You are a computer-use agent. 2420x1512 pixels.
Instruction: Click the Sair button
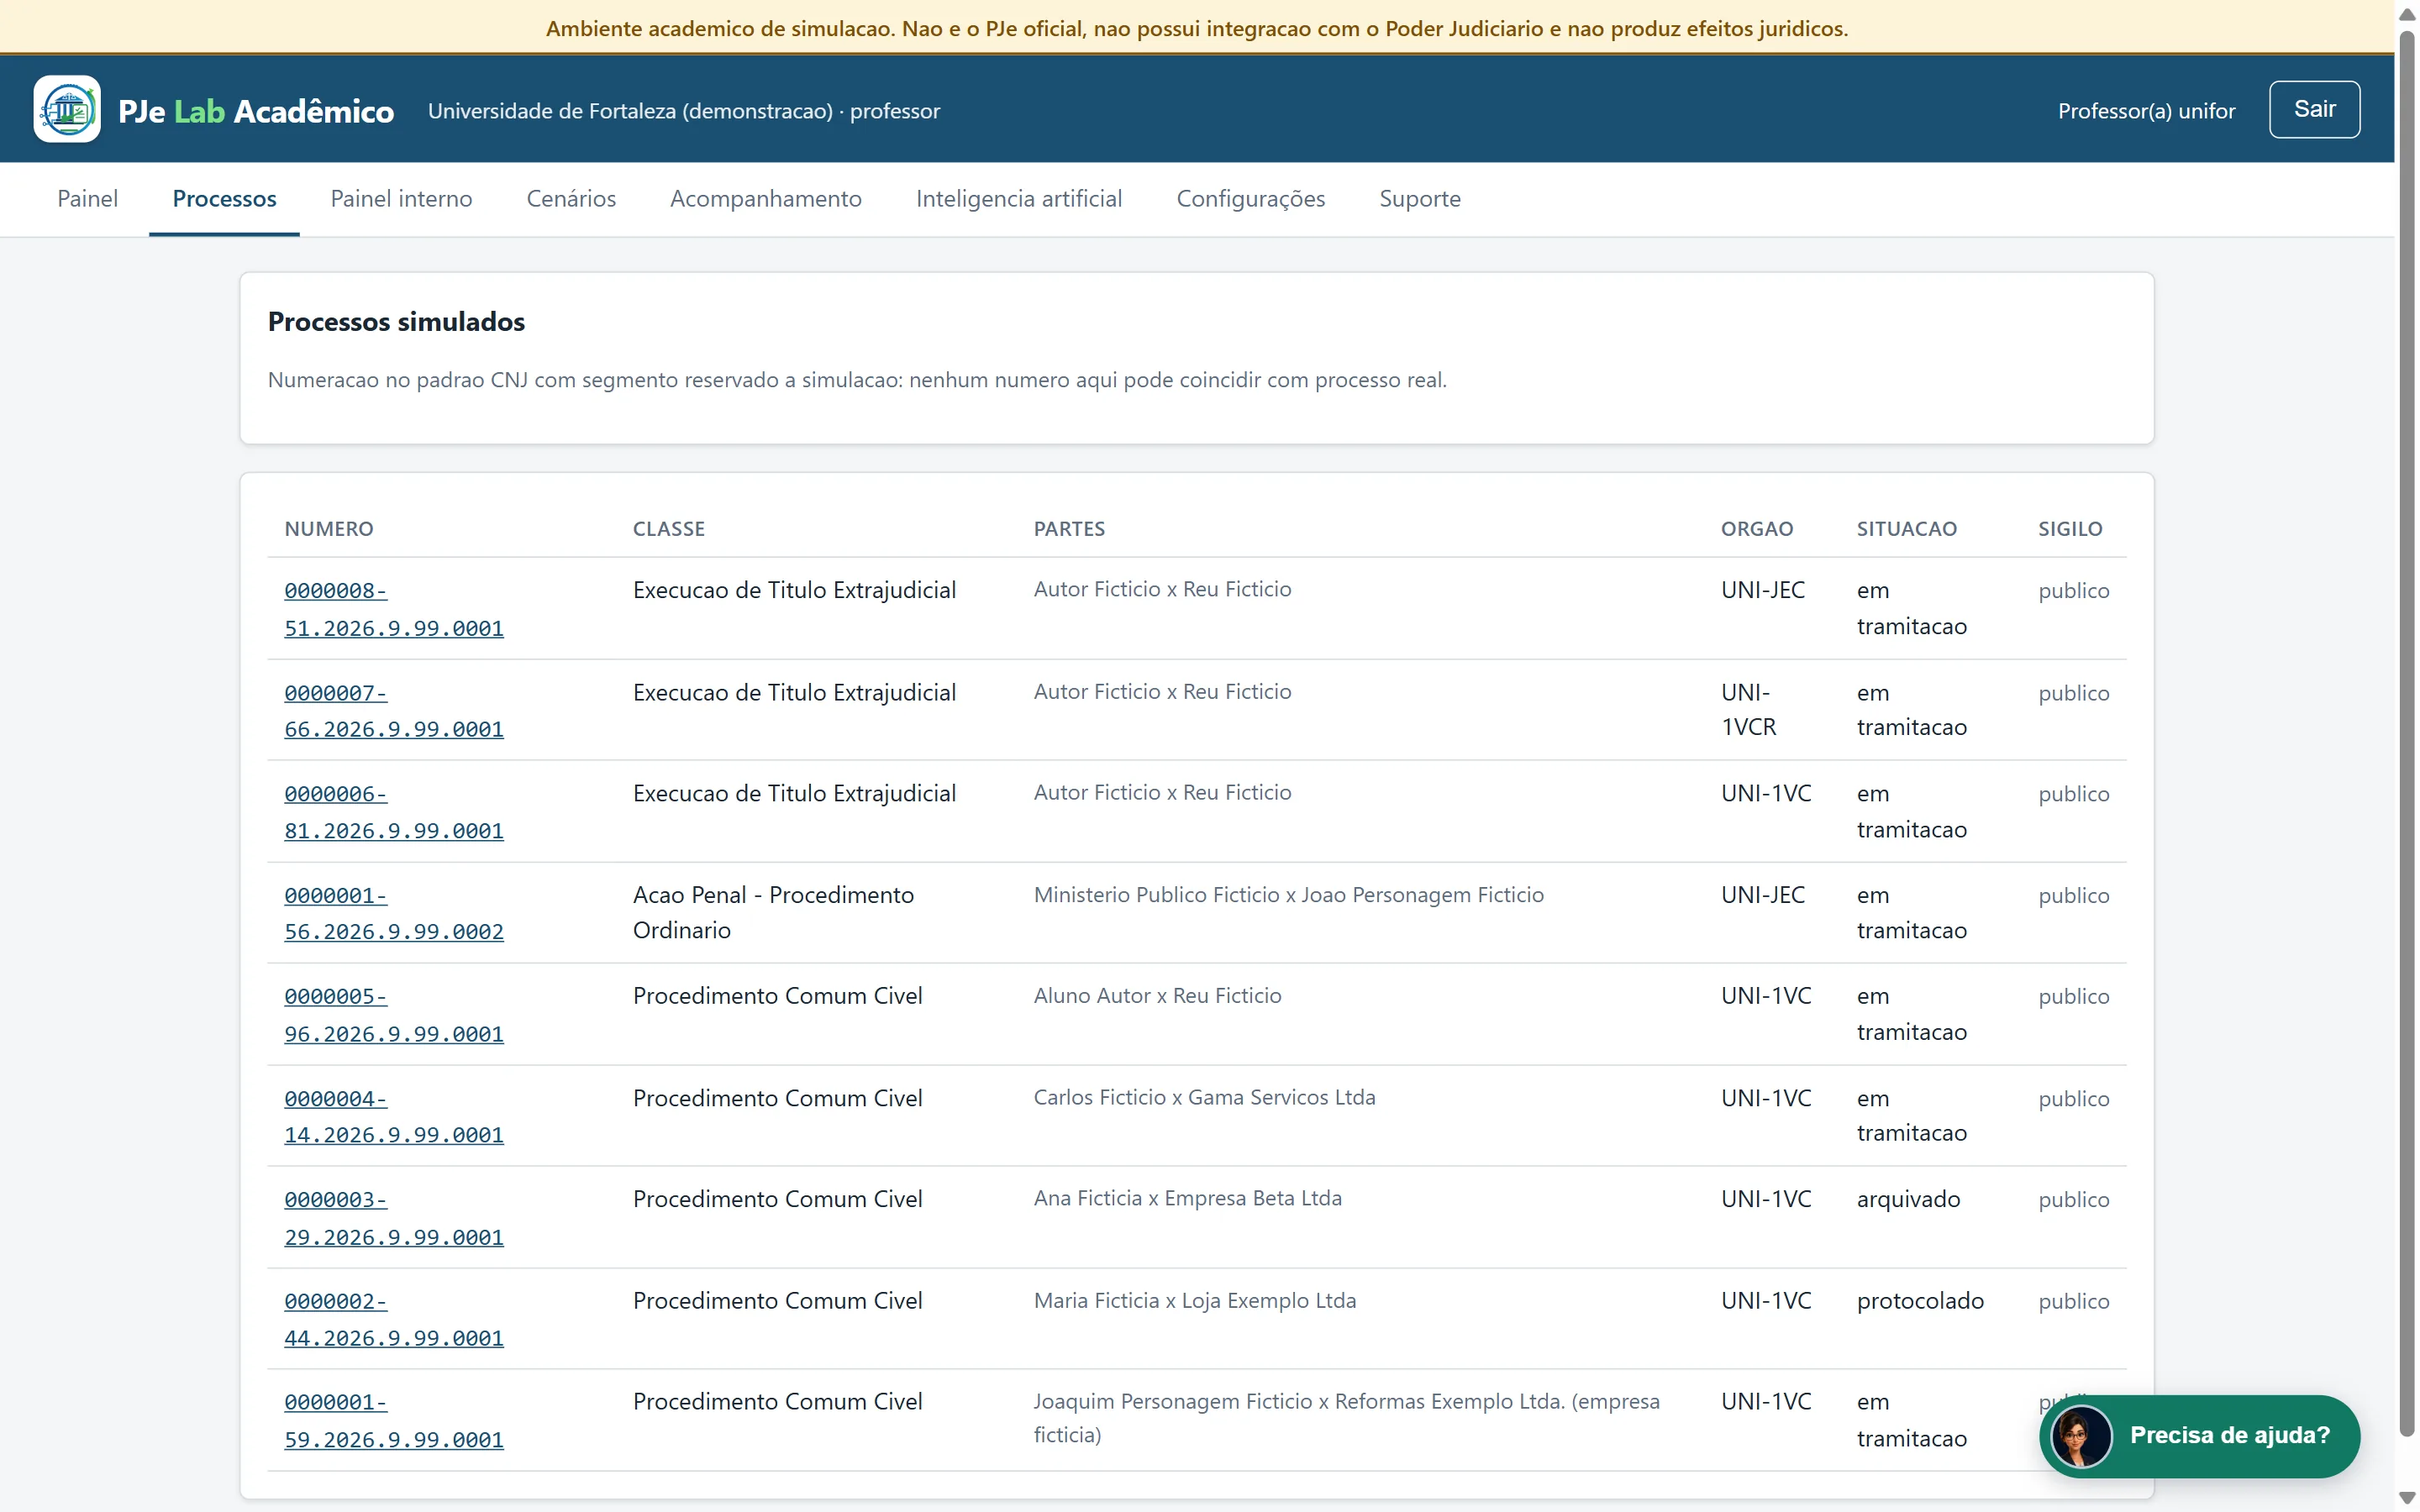tap(2314, 109)
